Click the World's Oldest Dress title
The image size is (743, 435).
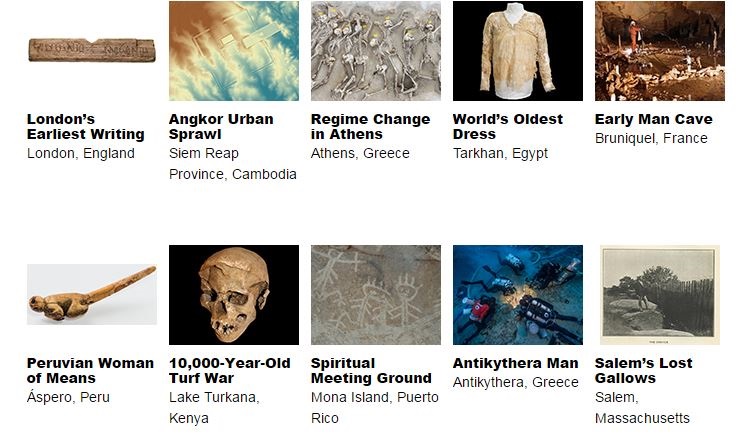508,127
